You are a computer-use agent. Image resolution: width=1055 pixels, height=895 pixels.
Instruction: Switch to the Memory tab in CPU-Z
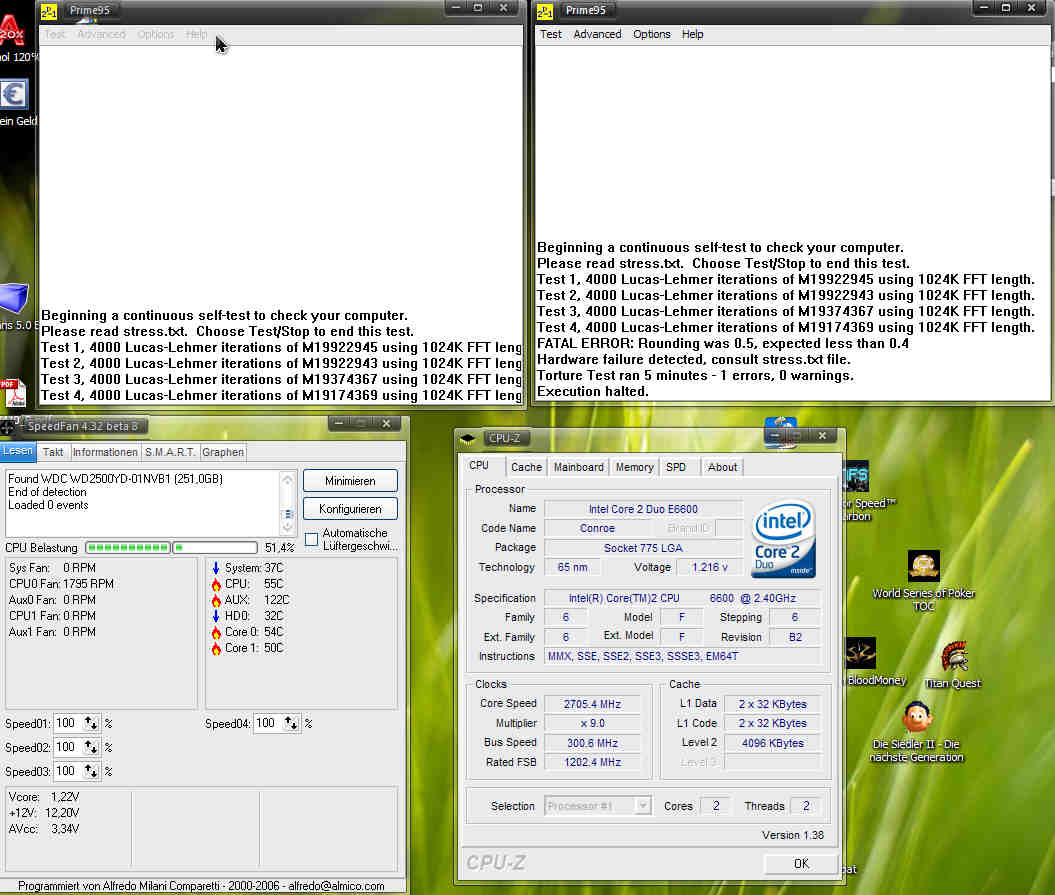pos(634,467)
